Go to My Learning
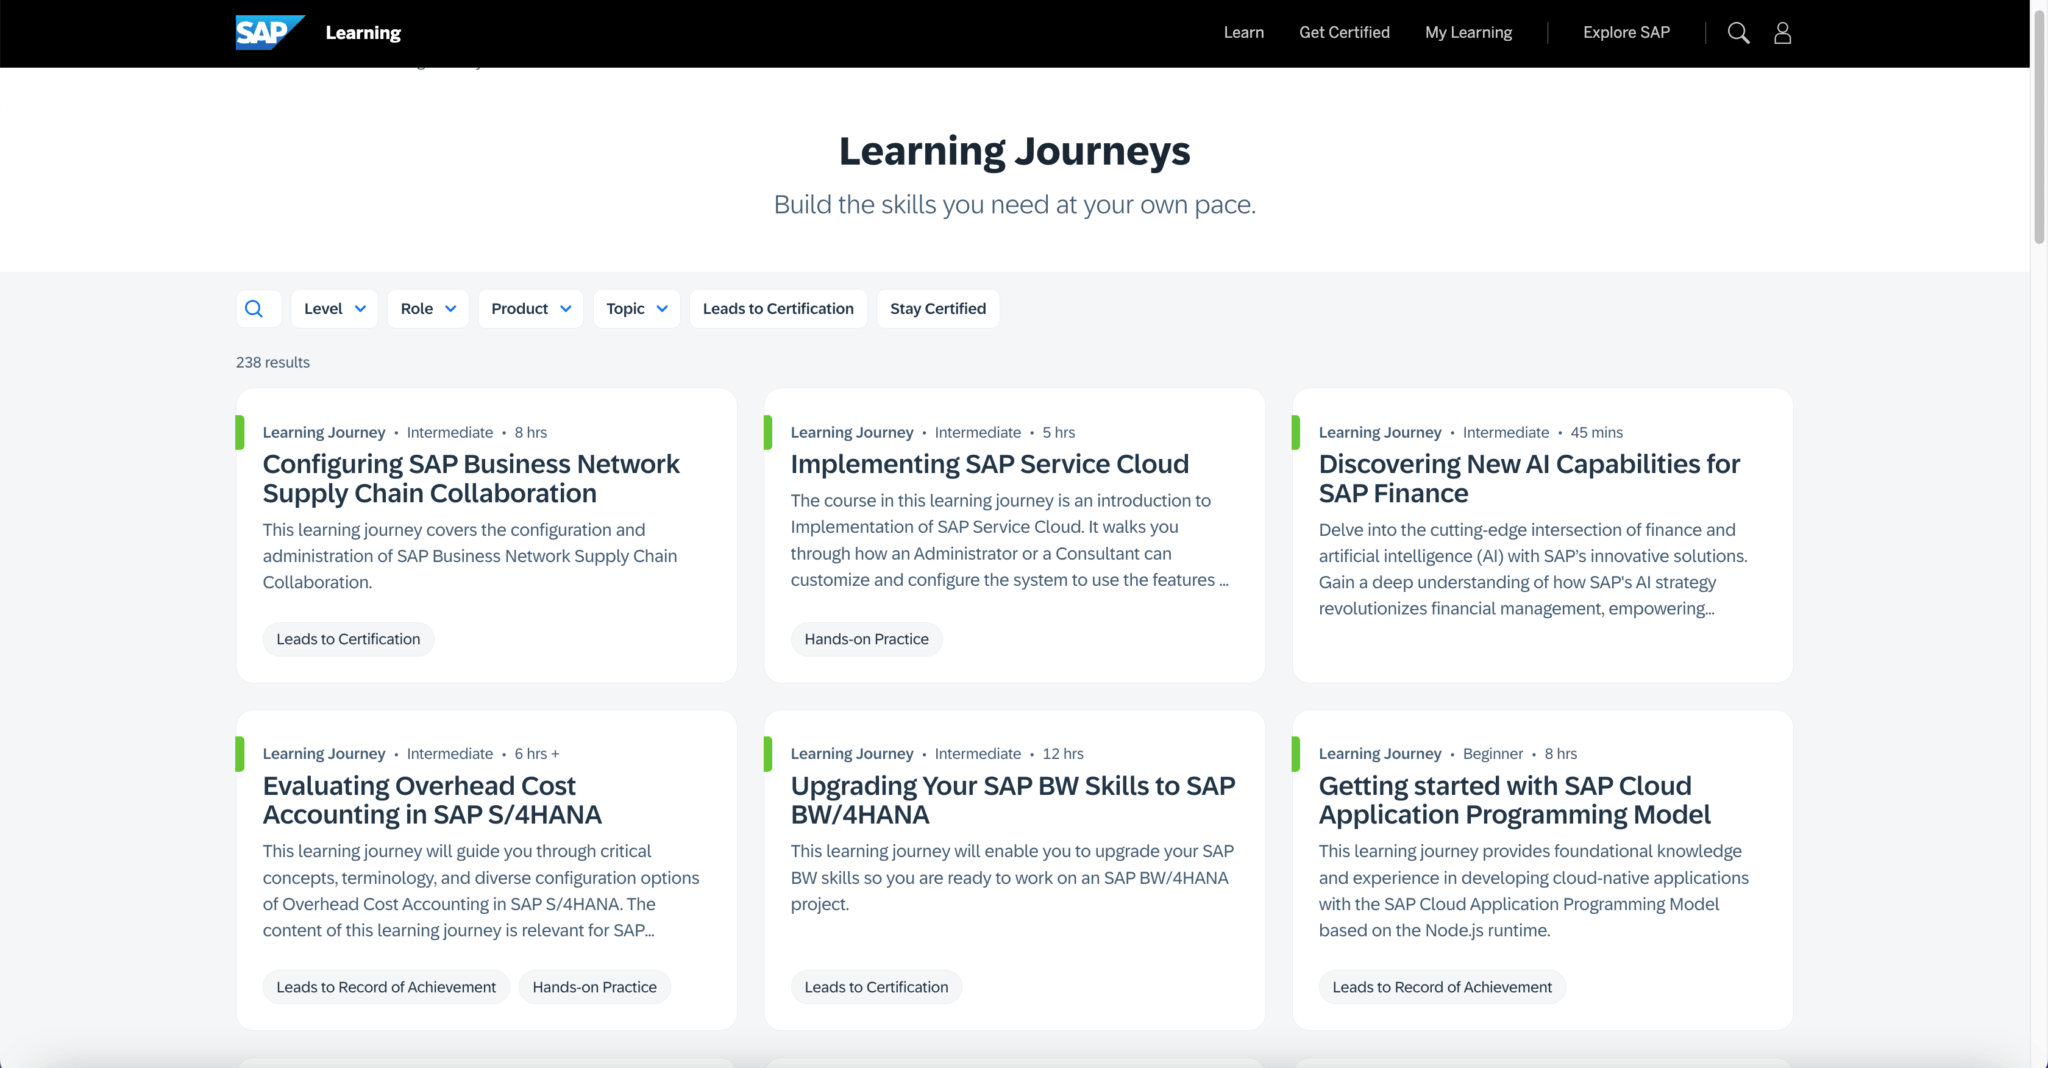This screenshot has height=1068, width=2048. click(x=1467, y=32)
